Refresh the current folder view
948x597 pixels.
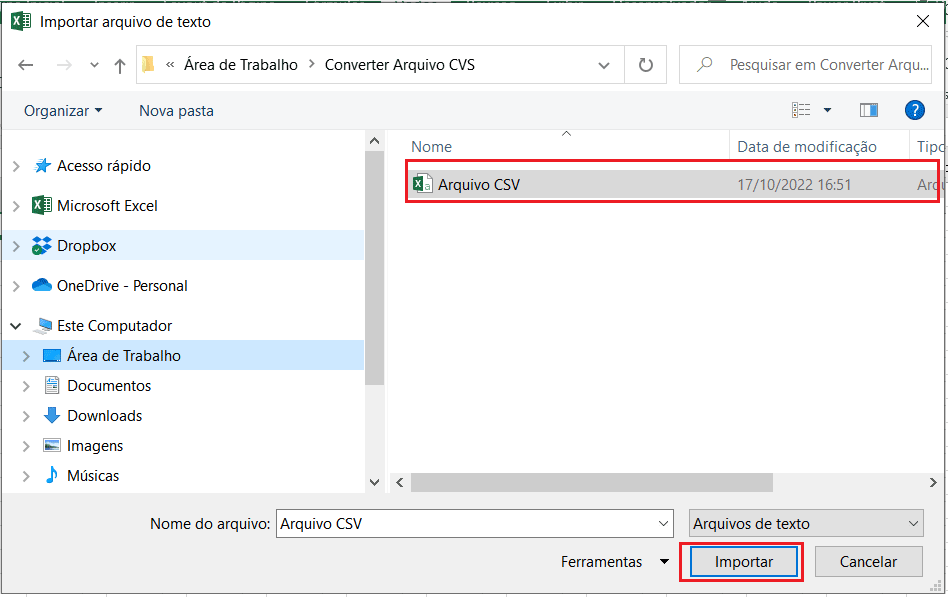(646, 65)
